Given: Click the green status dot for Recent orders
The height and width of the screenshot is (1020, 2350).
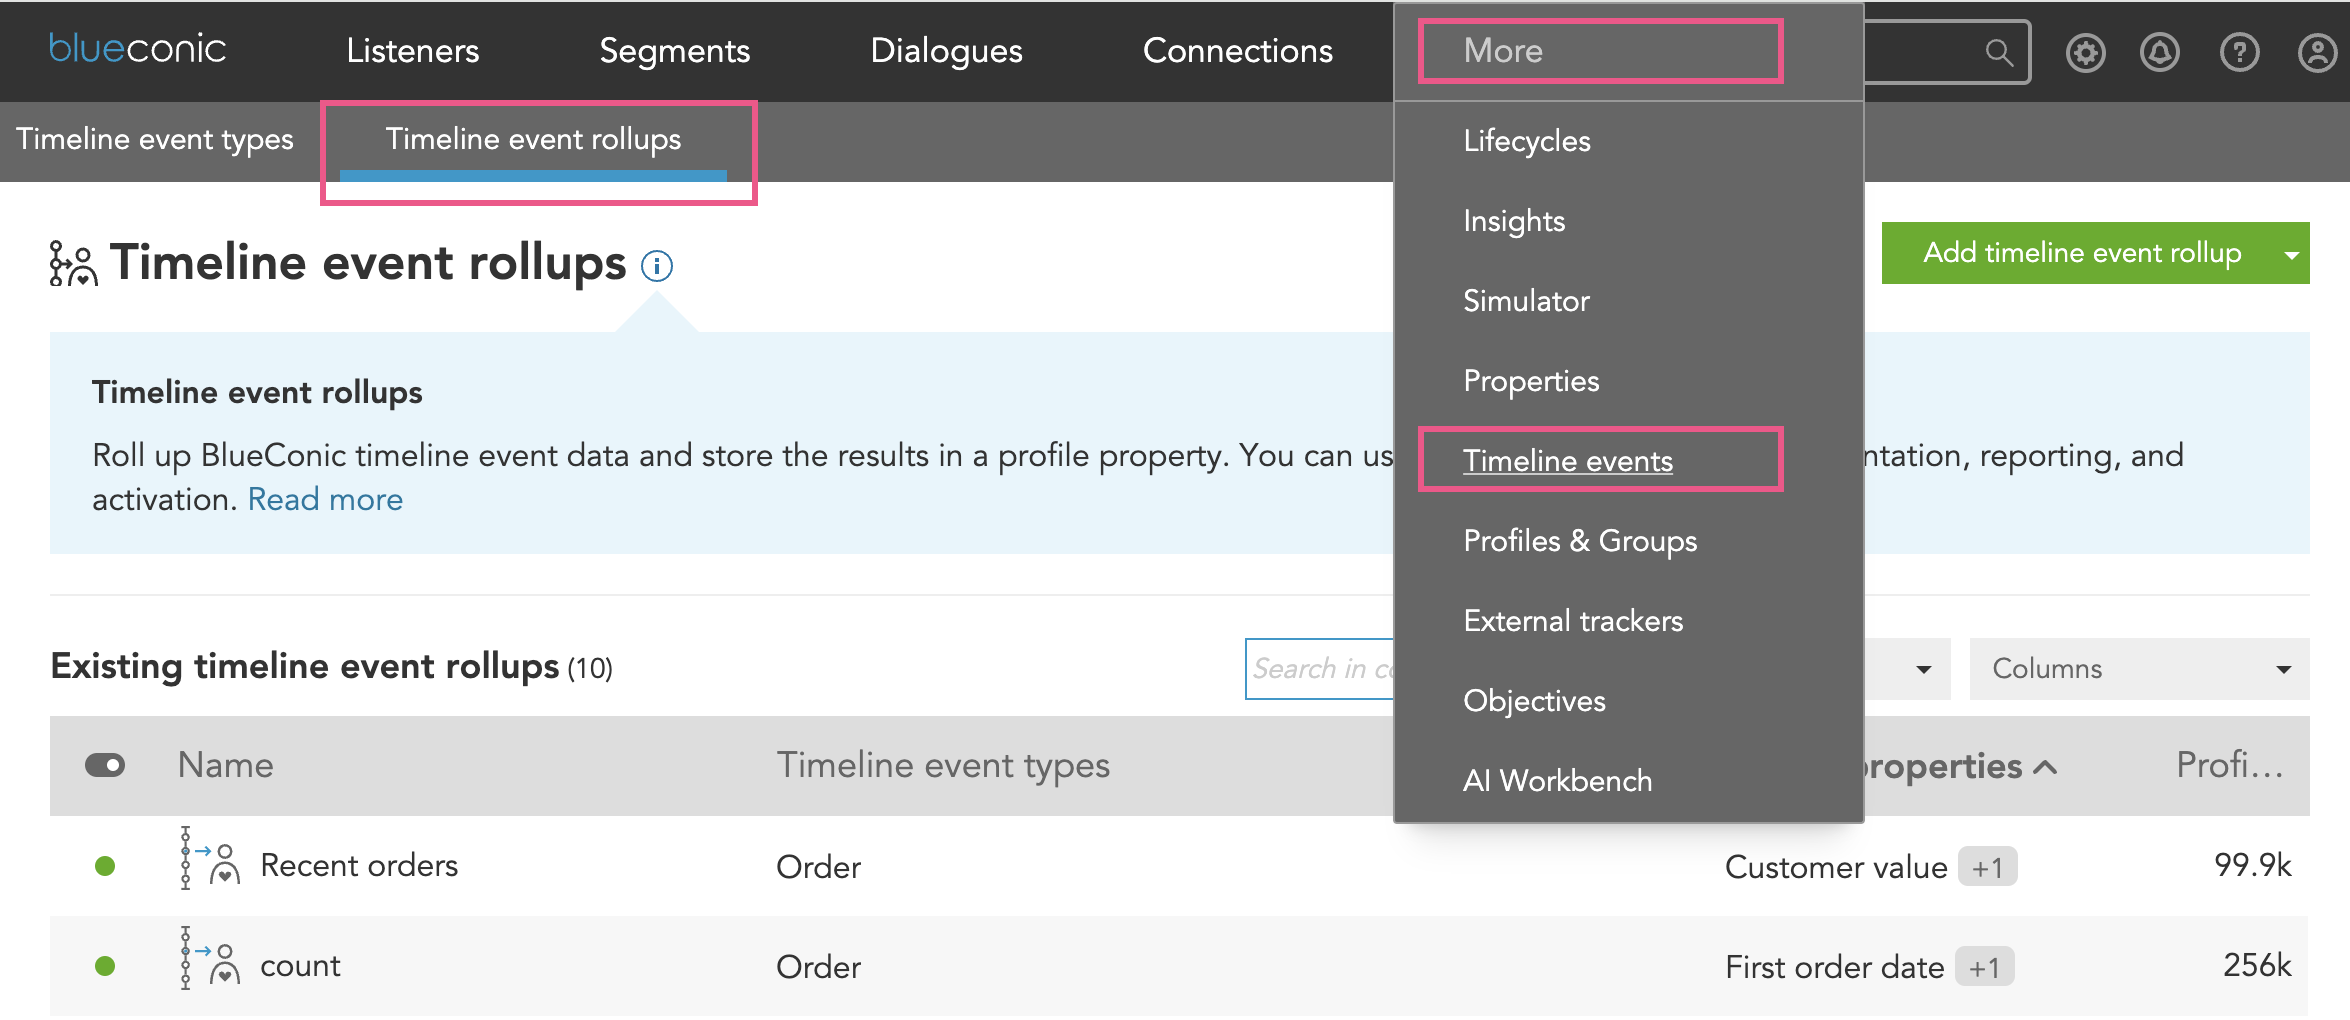Looking at the screenshot, I should click(105, 866).
